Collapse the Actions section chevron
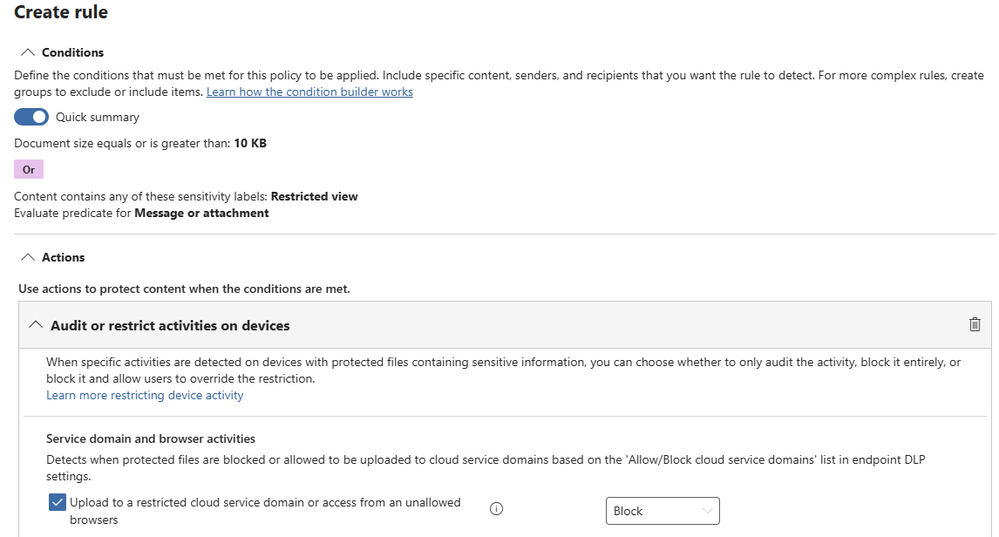Viewport: 999px width, 537px height. pyautogui.click(x=27, y=258)
